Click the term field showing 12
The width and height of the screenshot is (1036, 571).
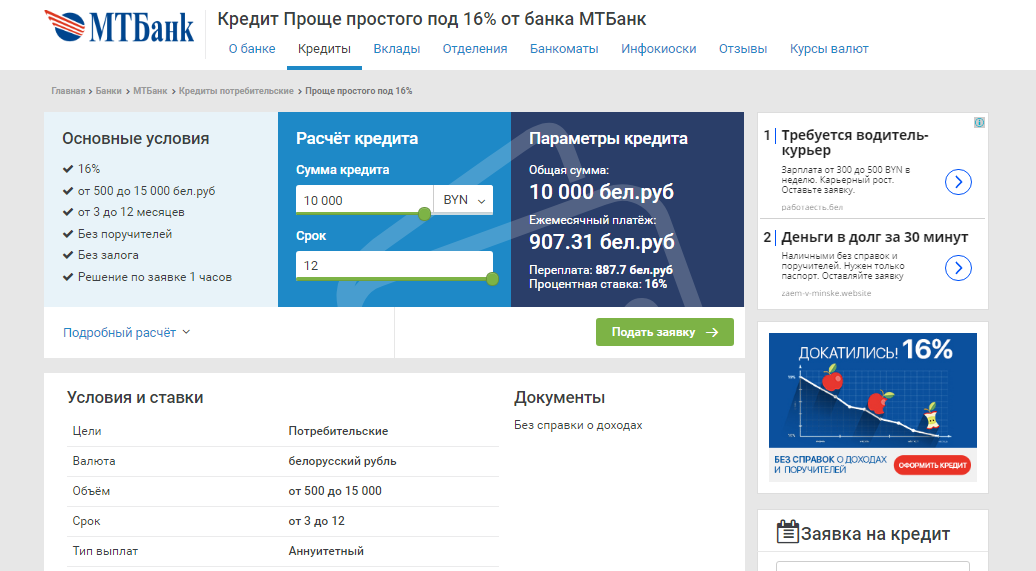pos(394,265)
